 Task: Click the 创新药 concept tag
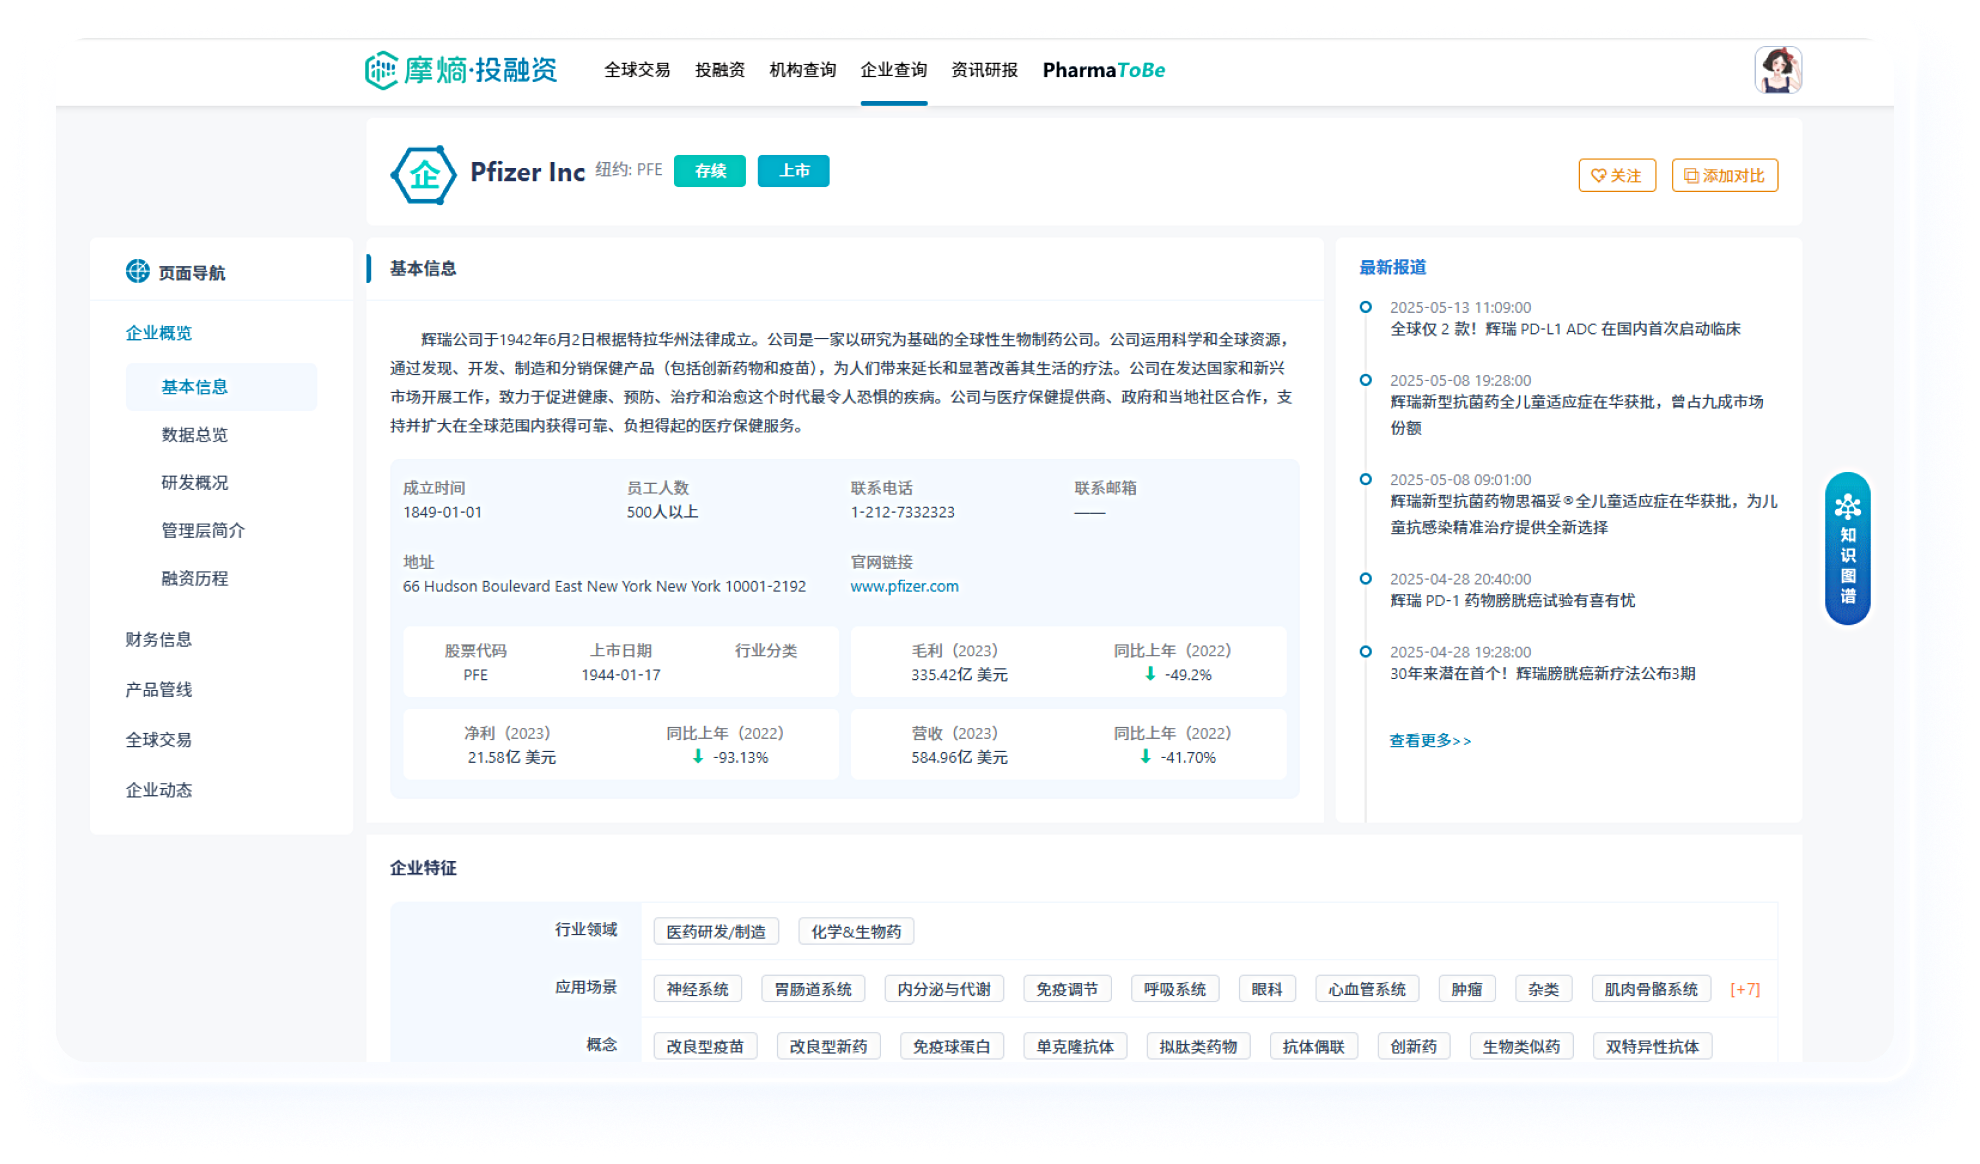(x=1414, y=1047)
